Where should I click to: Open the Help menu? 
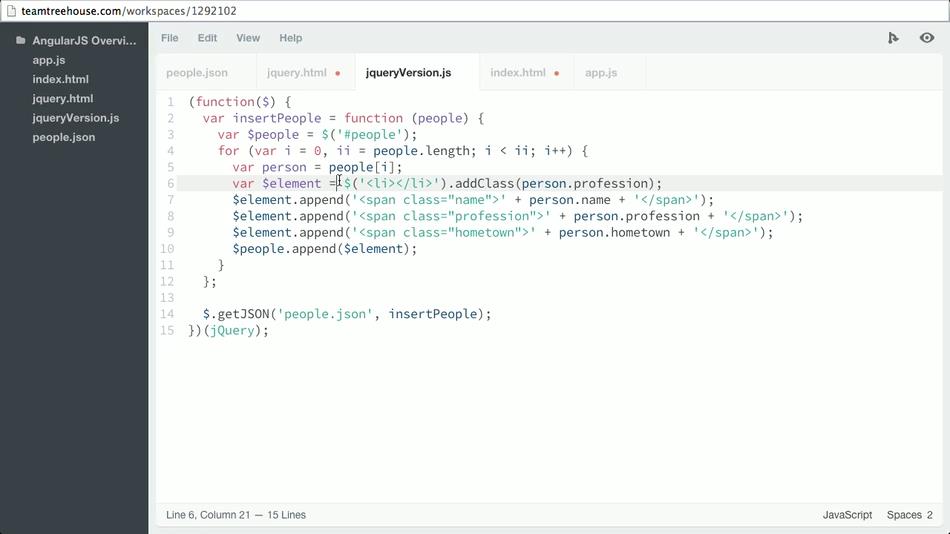291,38
